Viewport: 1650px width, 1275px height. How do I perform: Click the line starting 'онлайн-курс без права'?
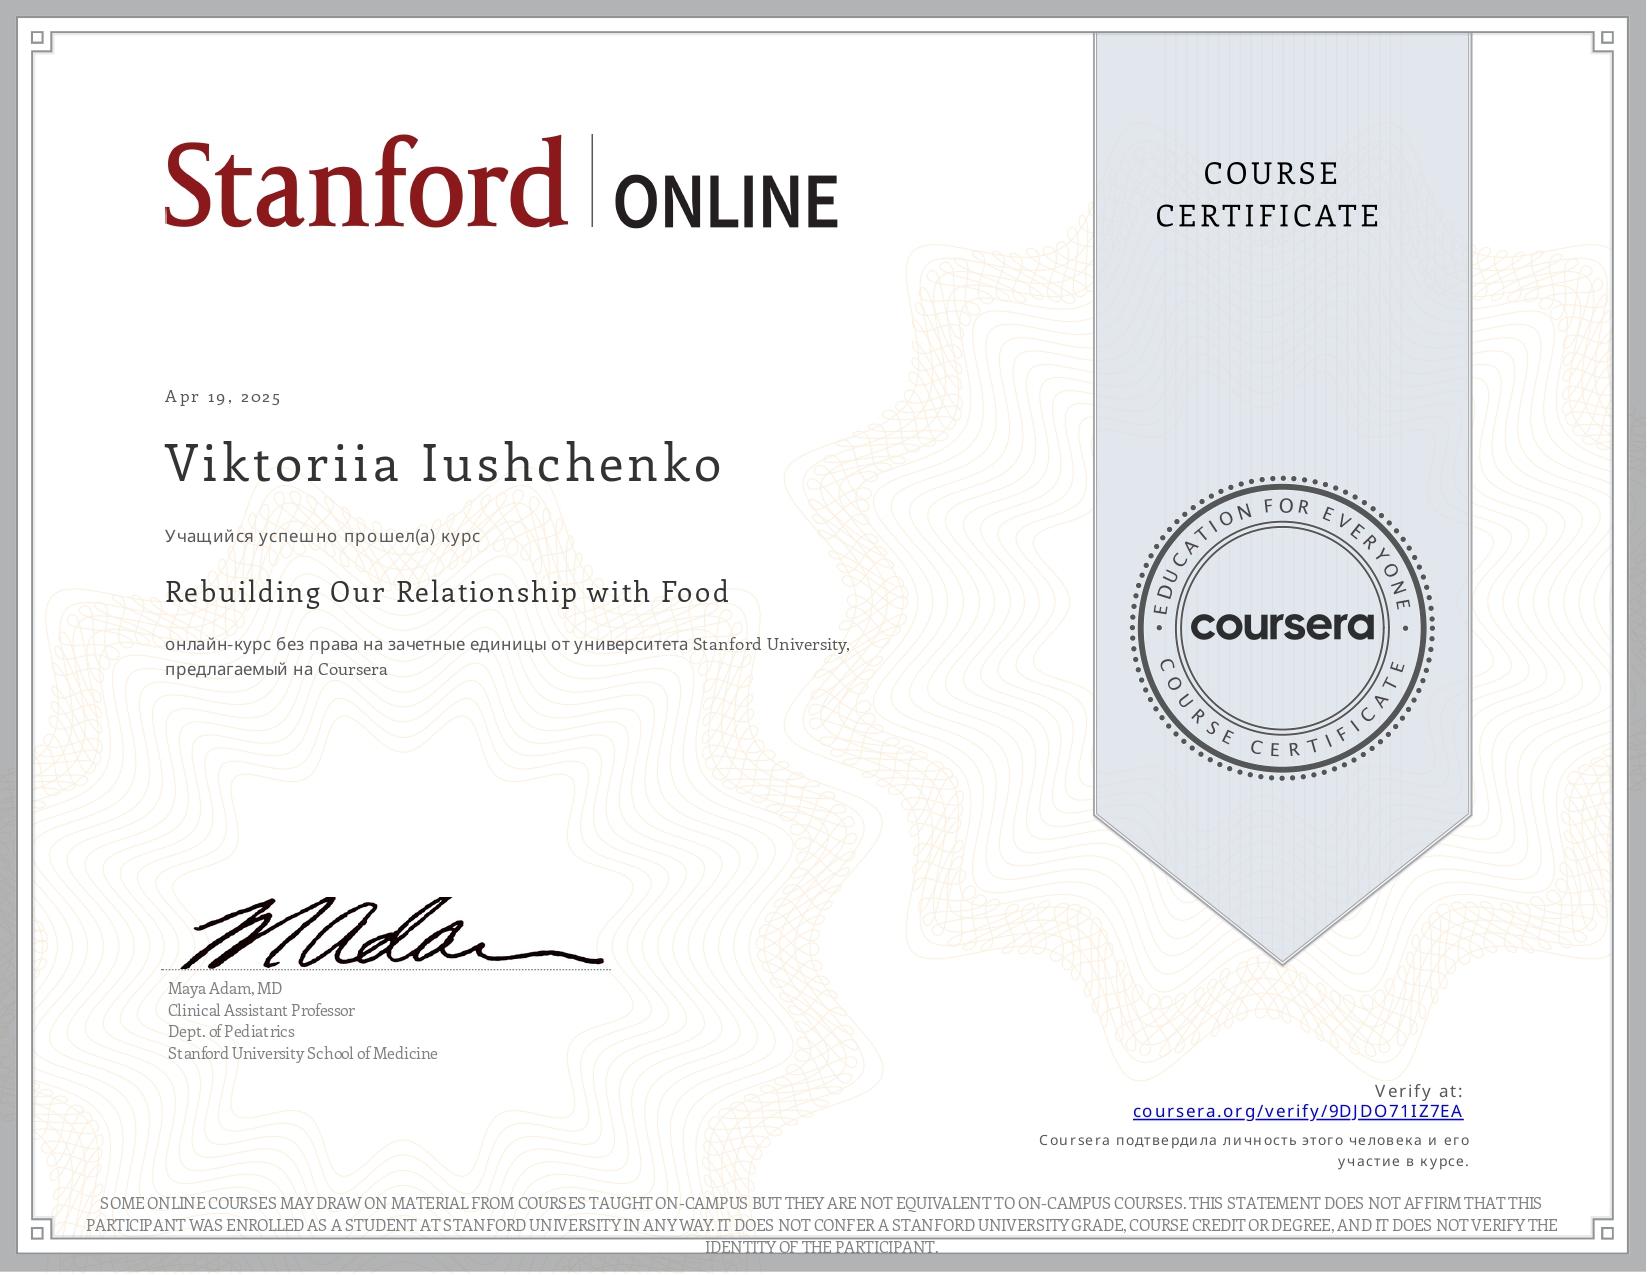[507, 645]
